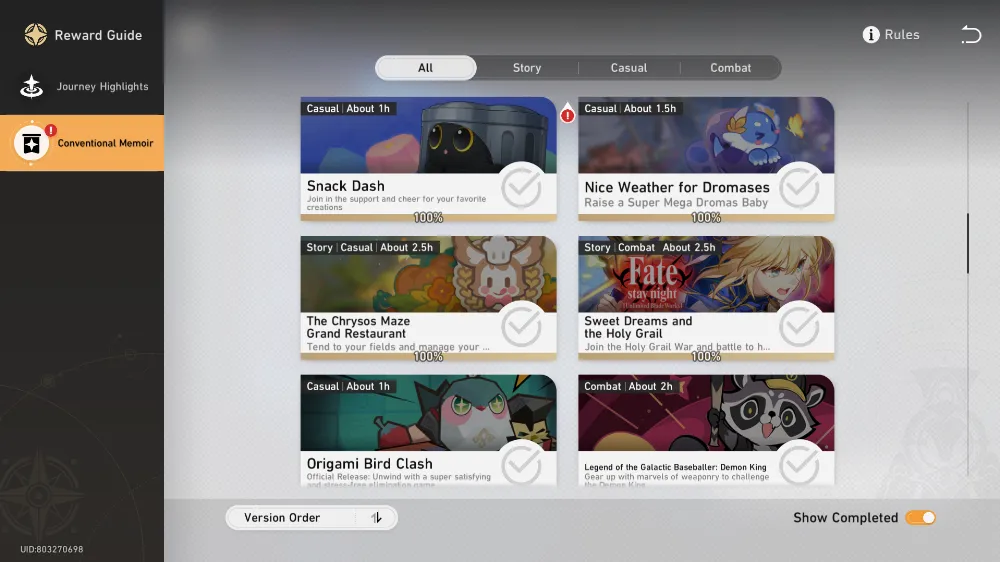Click the sort direction arrows icon
Screen dimensions: 1000x562
(x=376, y=517)
